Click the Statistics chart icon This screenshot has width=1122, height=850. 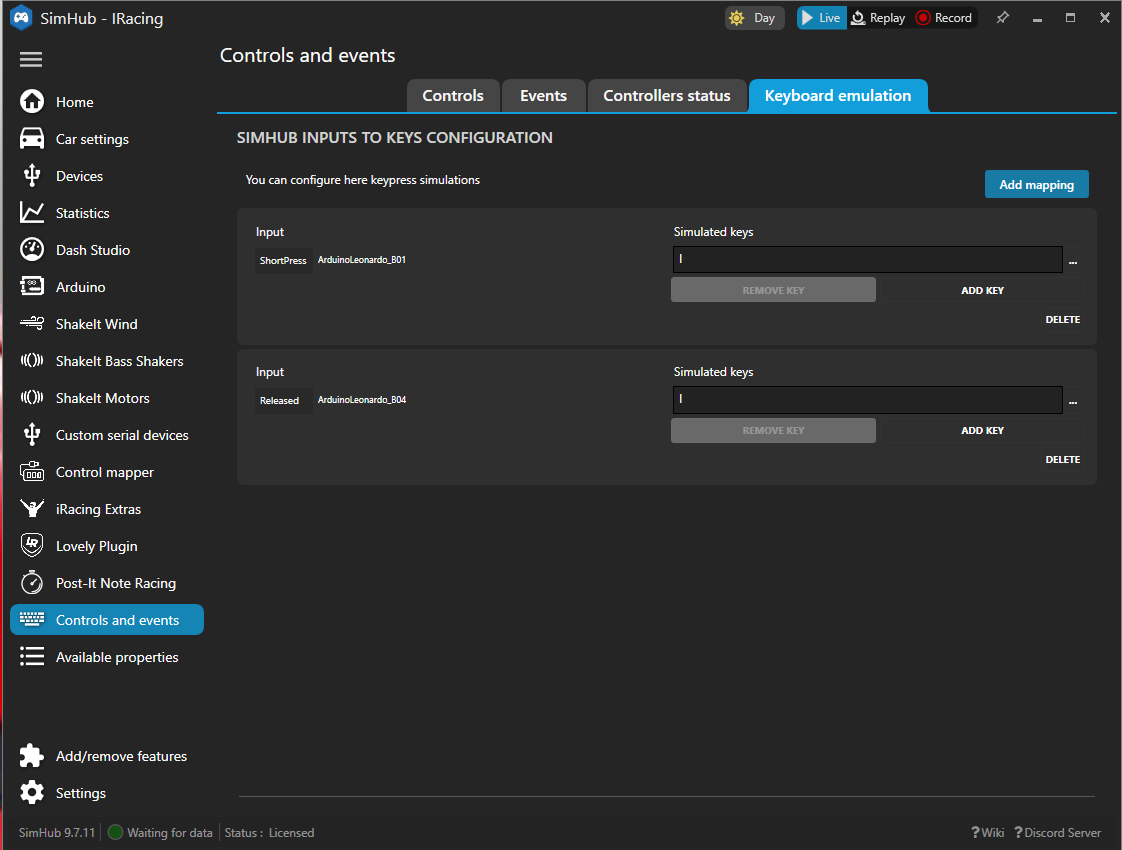pyautogui.click(x=31, y=212)
